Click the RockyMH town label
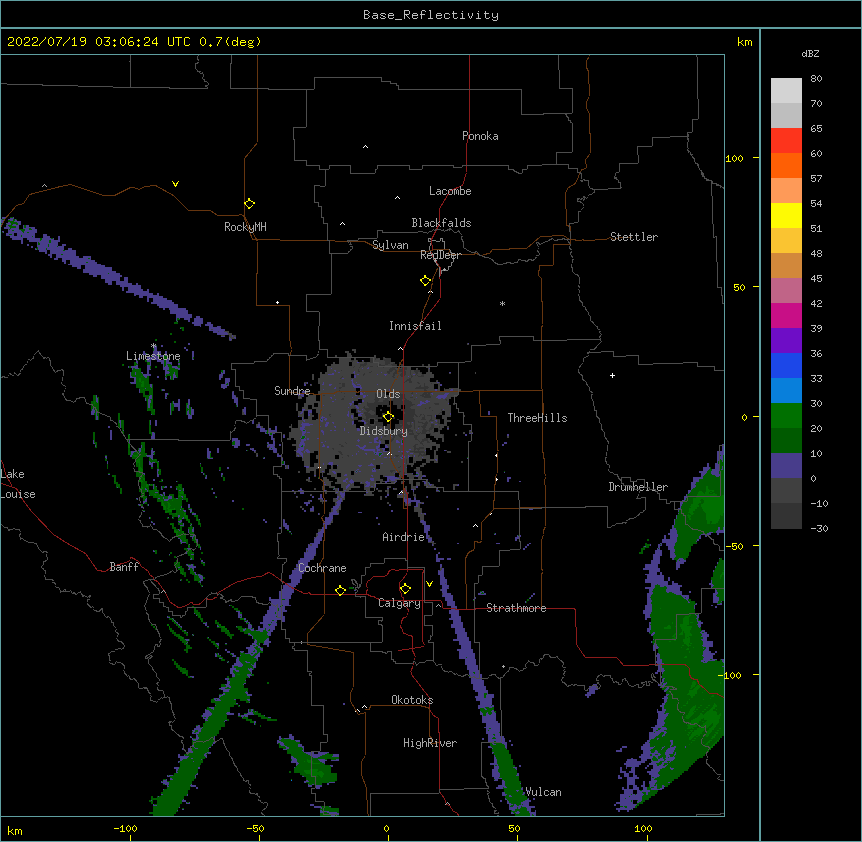The image size is (862, 842). [x=245, y=226]
